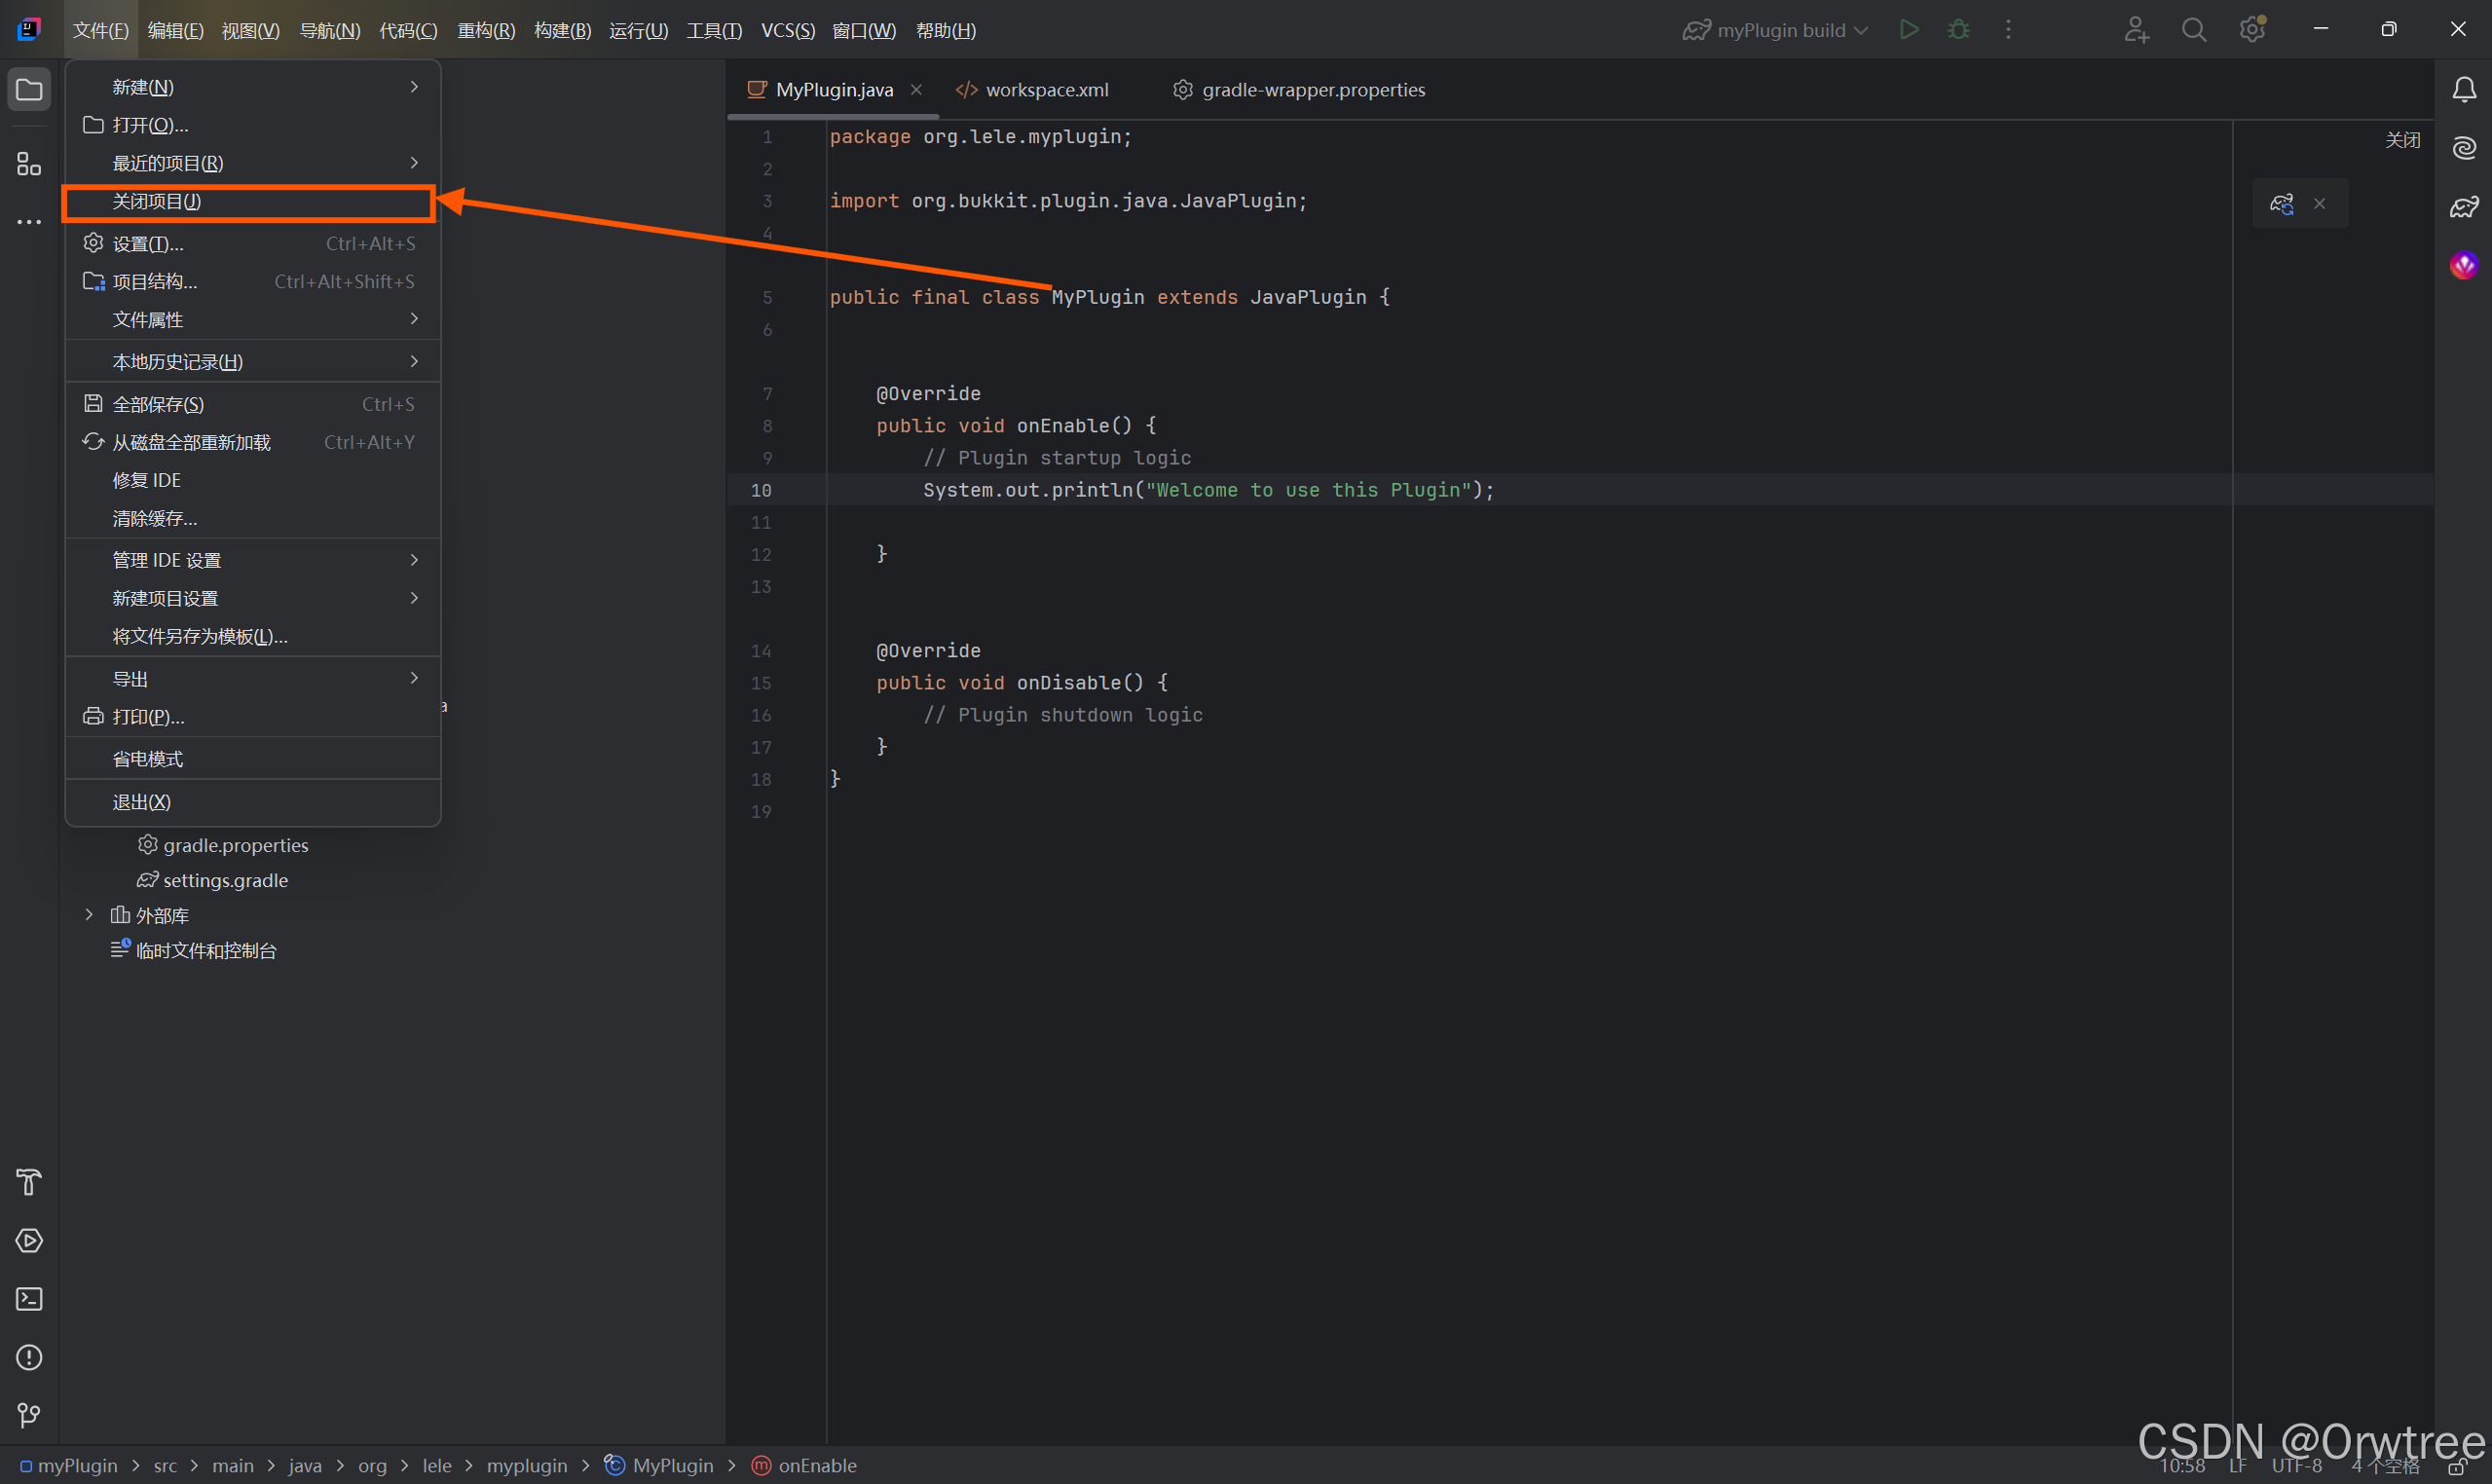
Task: Open the Problems tool window icon
Action: 29,1357
